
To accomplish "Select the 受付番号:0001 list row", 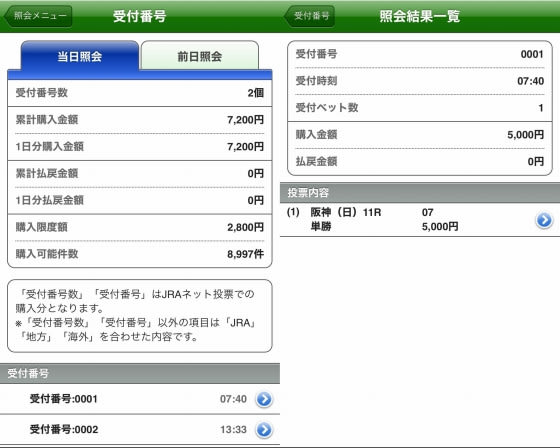I will click(x=140, y=399).
